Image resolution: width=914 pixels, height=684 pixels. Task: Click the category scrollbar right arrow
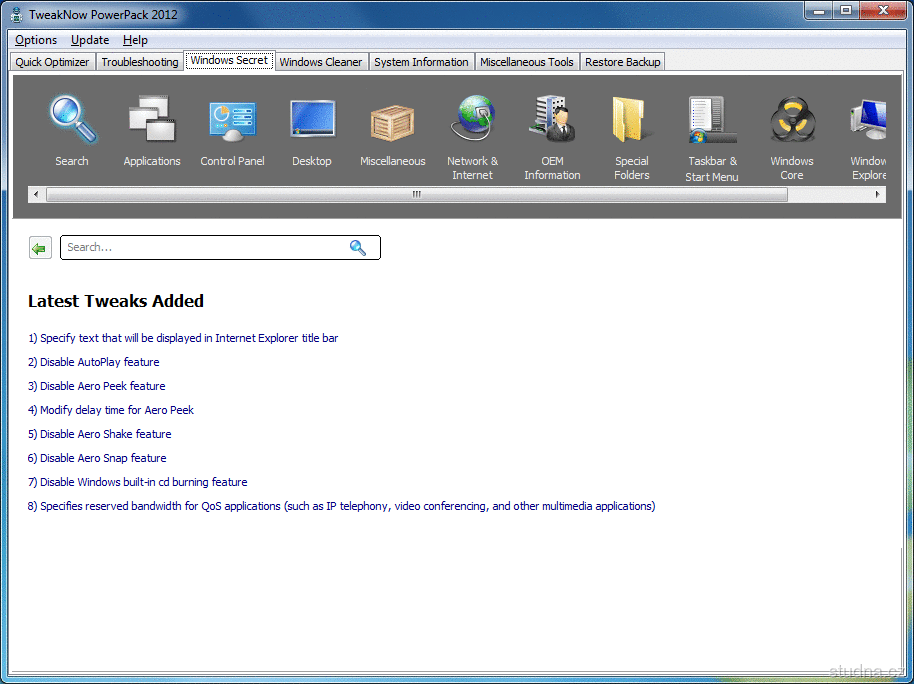[x=877, y=194]
